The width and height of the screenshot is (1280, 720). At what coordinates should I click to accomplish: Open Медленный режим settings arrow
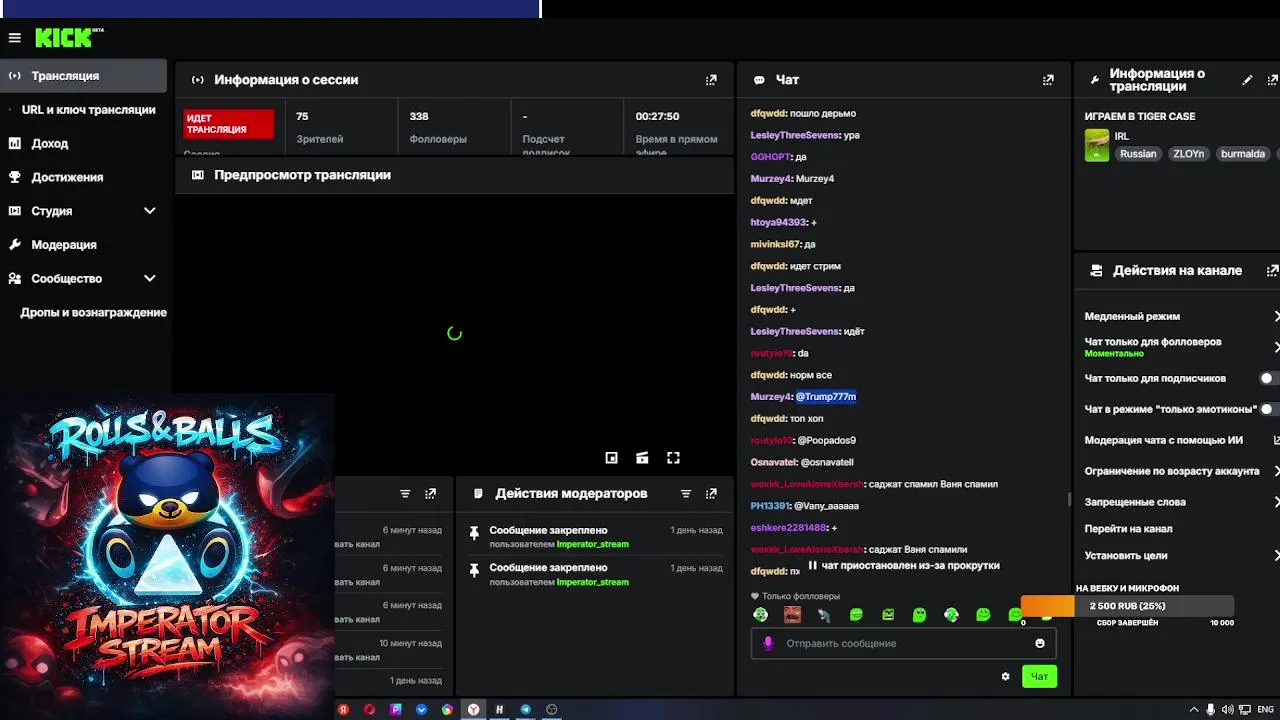click(1276, 316)
